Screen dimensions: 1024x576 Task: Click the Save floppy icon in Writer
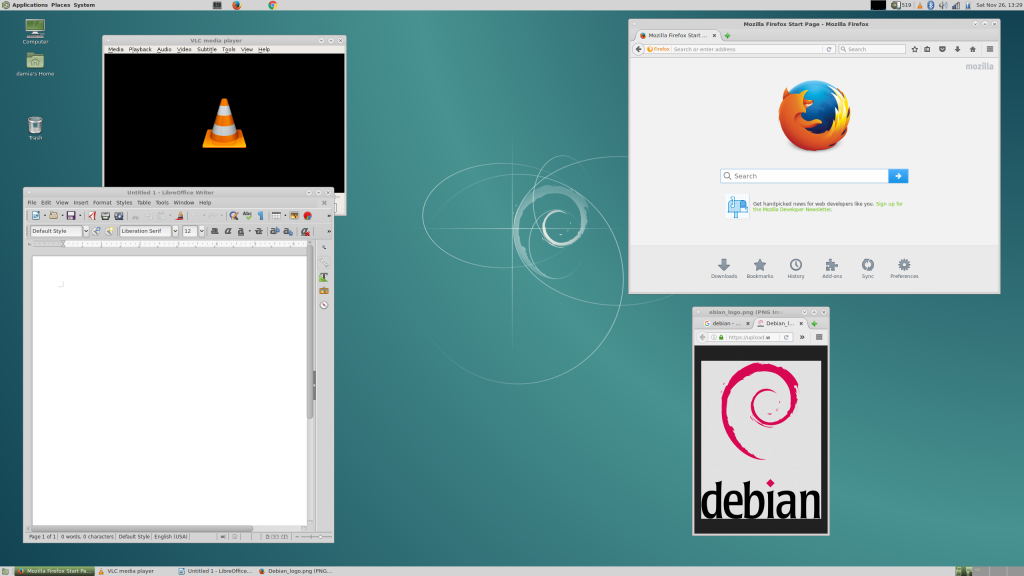(71, 216)
